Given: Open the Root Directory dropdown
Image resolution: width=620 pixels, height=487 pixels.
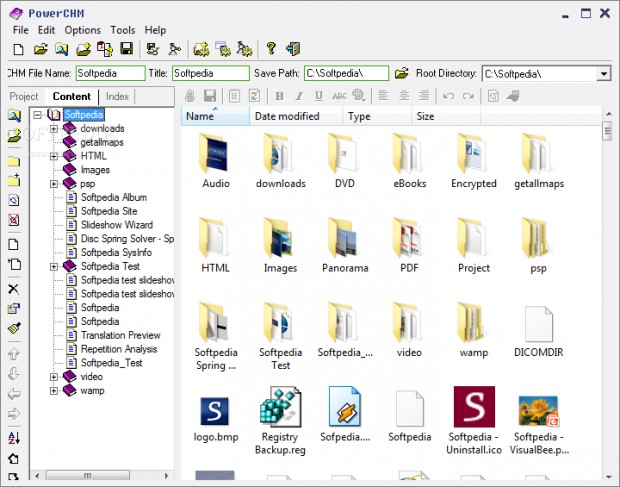Looking at the screenshot, I should click(604, 74).
